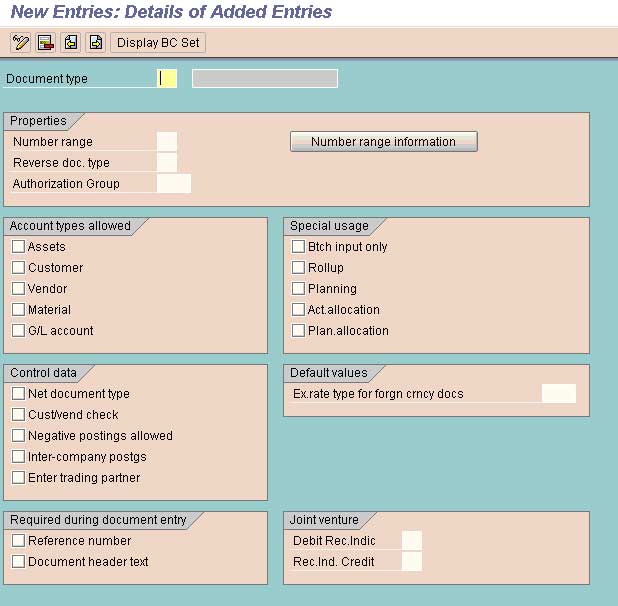Toggle the Material checkbox

point(18,310)
